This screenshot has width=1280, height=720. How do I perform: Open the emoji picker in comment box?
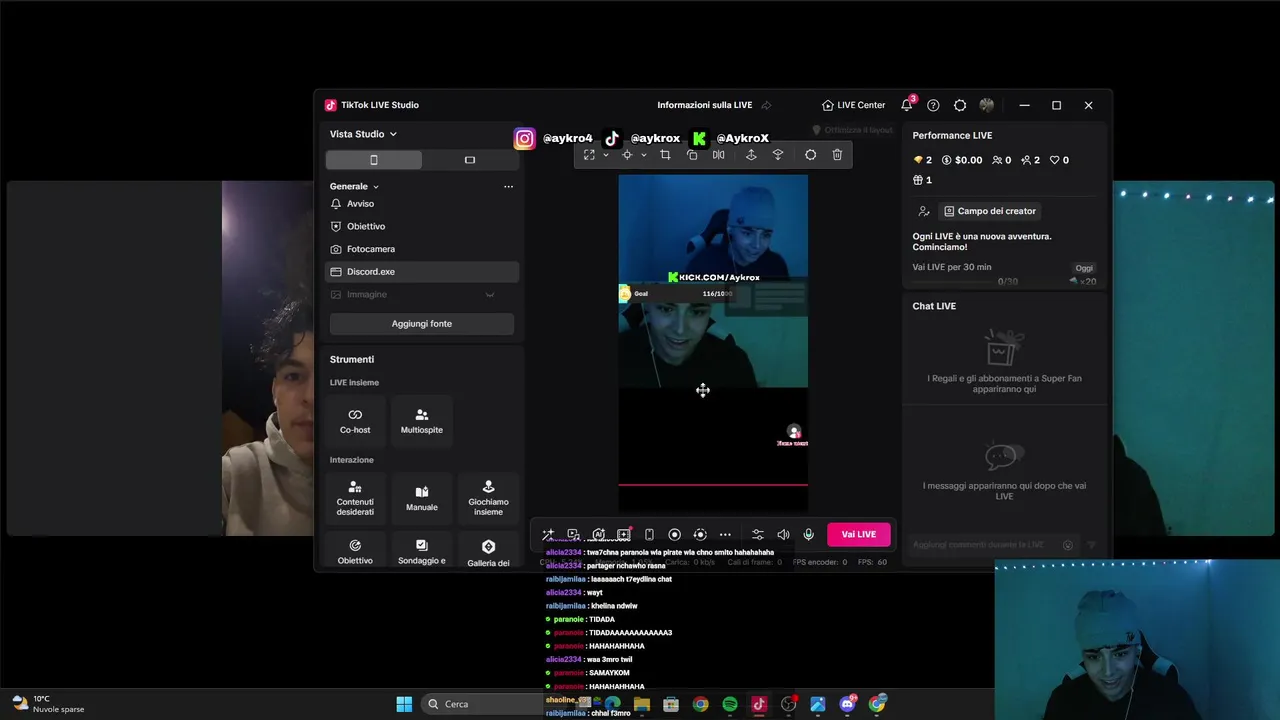pyautogui.click(x=1068, y=545)
